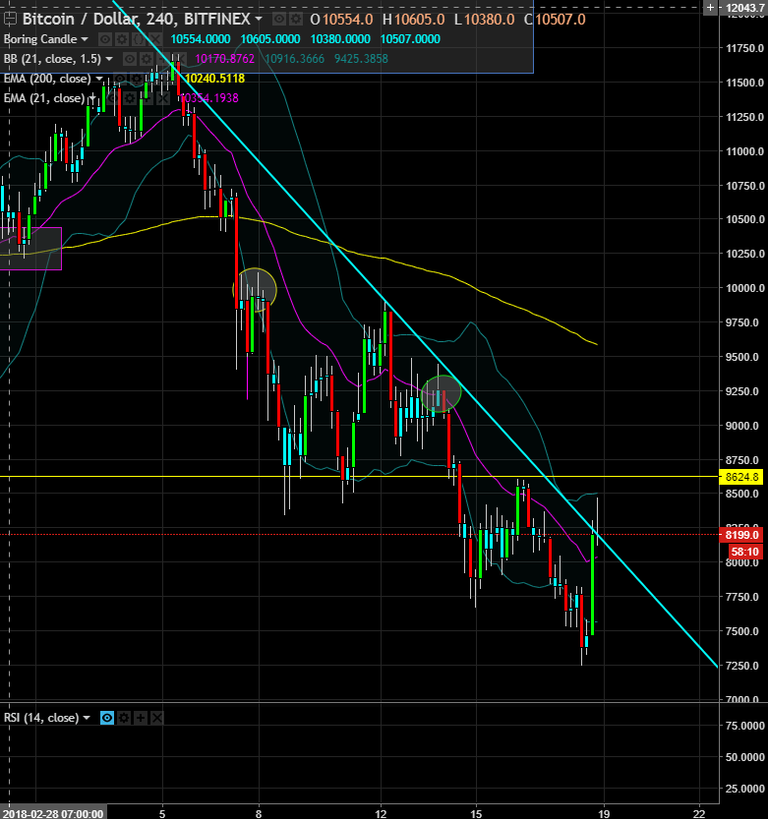Remove the RSI indicator with X icon
Image resolution: width=768 pixels, height=819 pixels.
click(x=157, y=718)
